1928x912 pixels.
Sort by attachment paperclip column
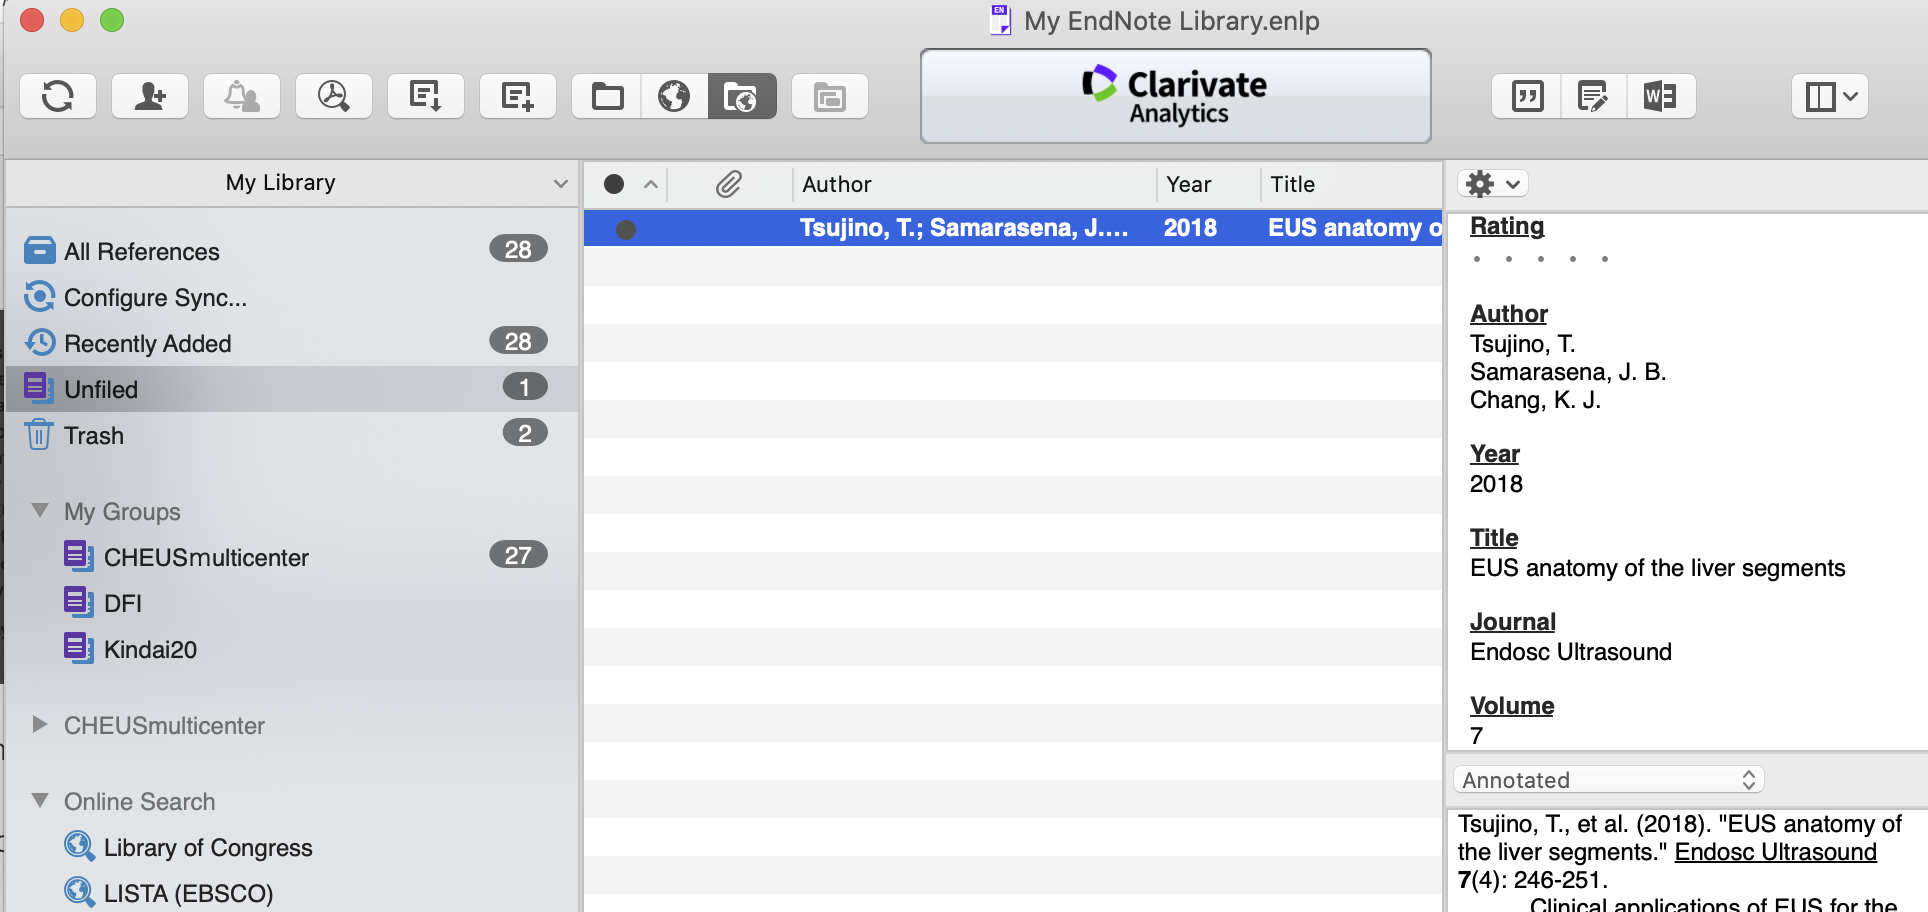(729, 184)
